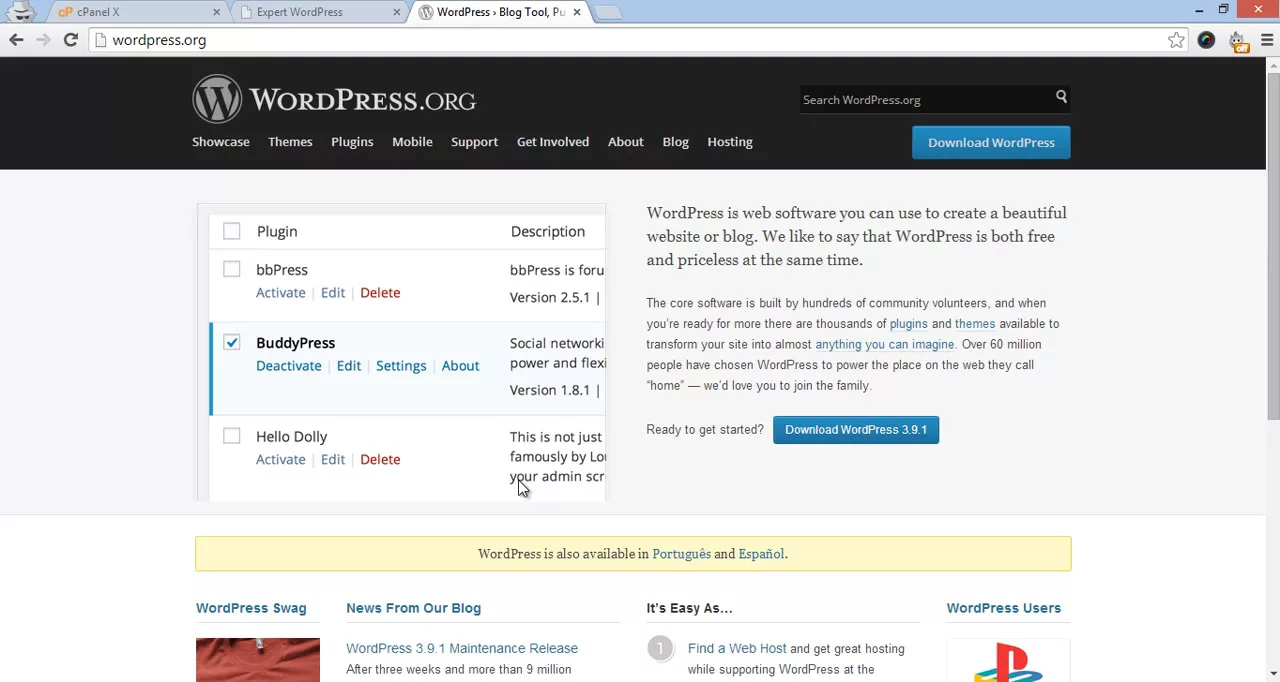Open the Chrome menu icon
1280x682 pixels.
click(1267, 40)
